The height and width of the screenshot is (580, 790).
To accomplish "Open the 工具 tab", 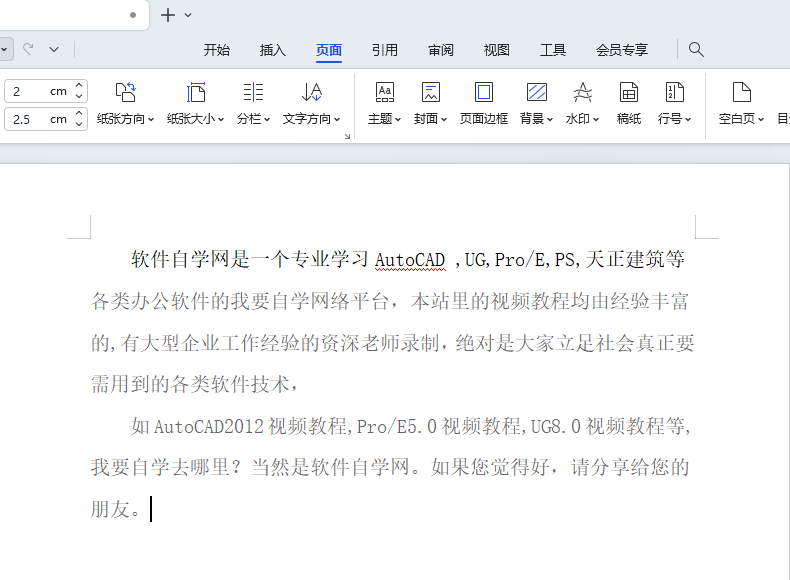I will pos(553,50).
